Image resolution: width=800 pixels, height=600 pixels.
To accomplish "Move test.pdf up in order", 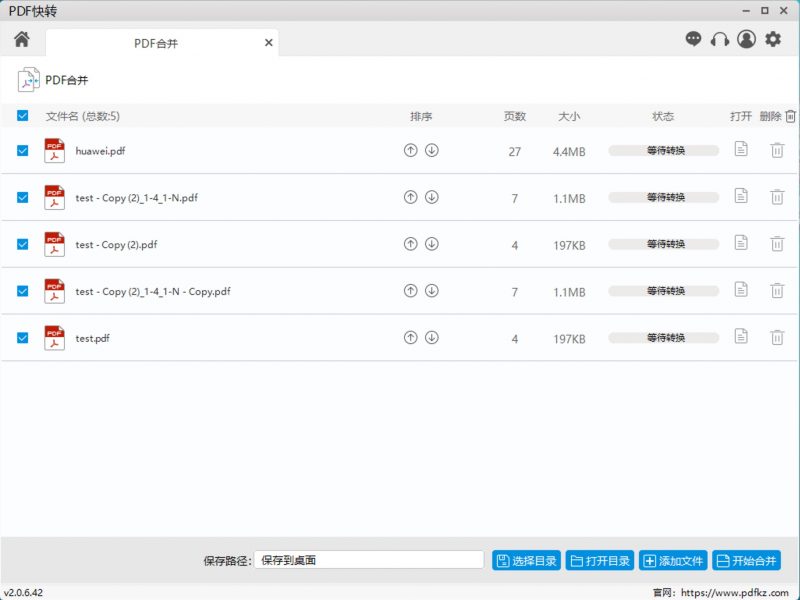I will point(410,338).
